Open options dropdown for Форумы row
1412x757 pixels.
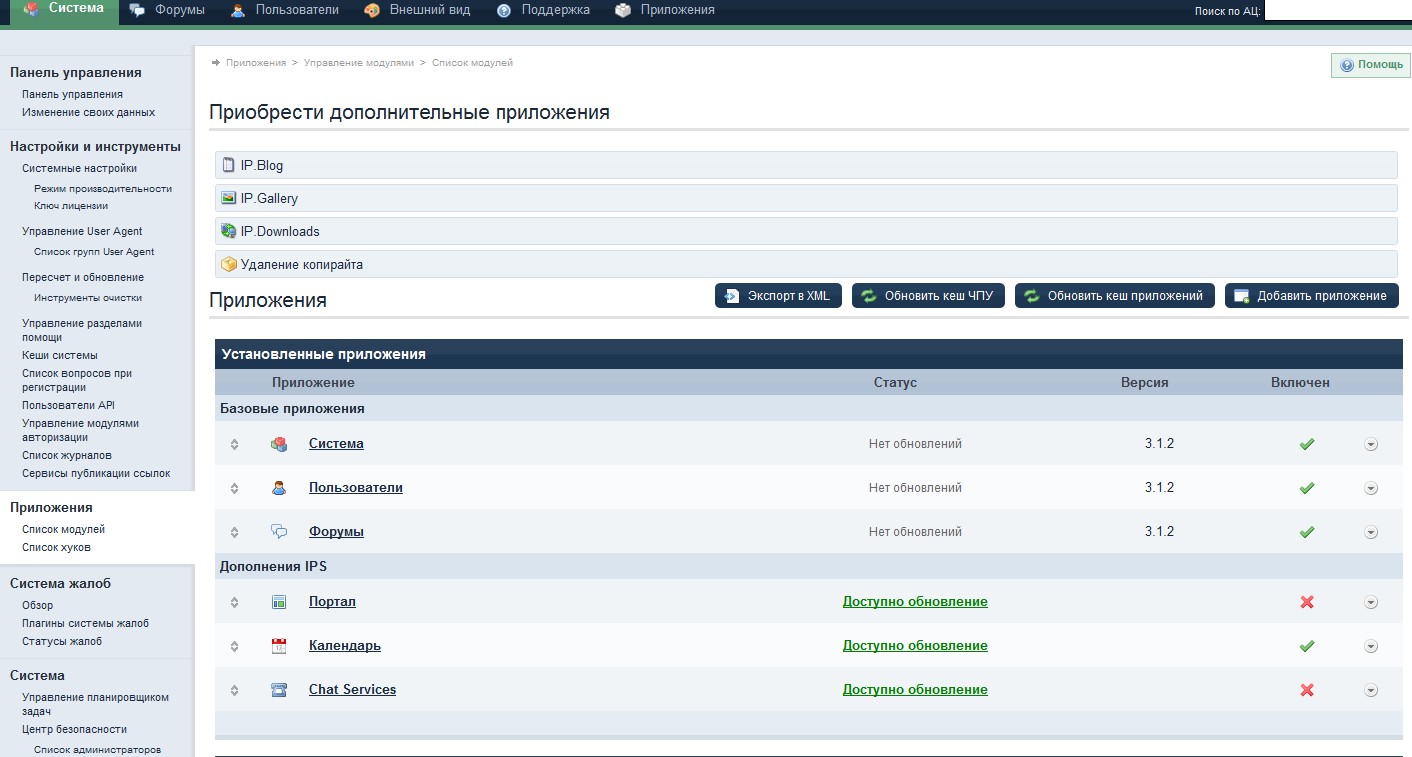(x=1371, y=532)
